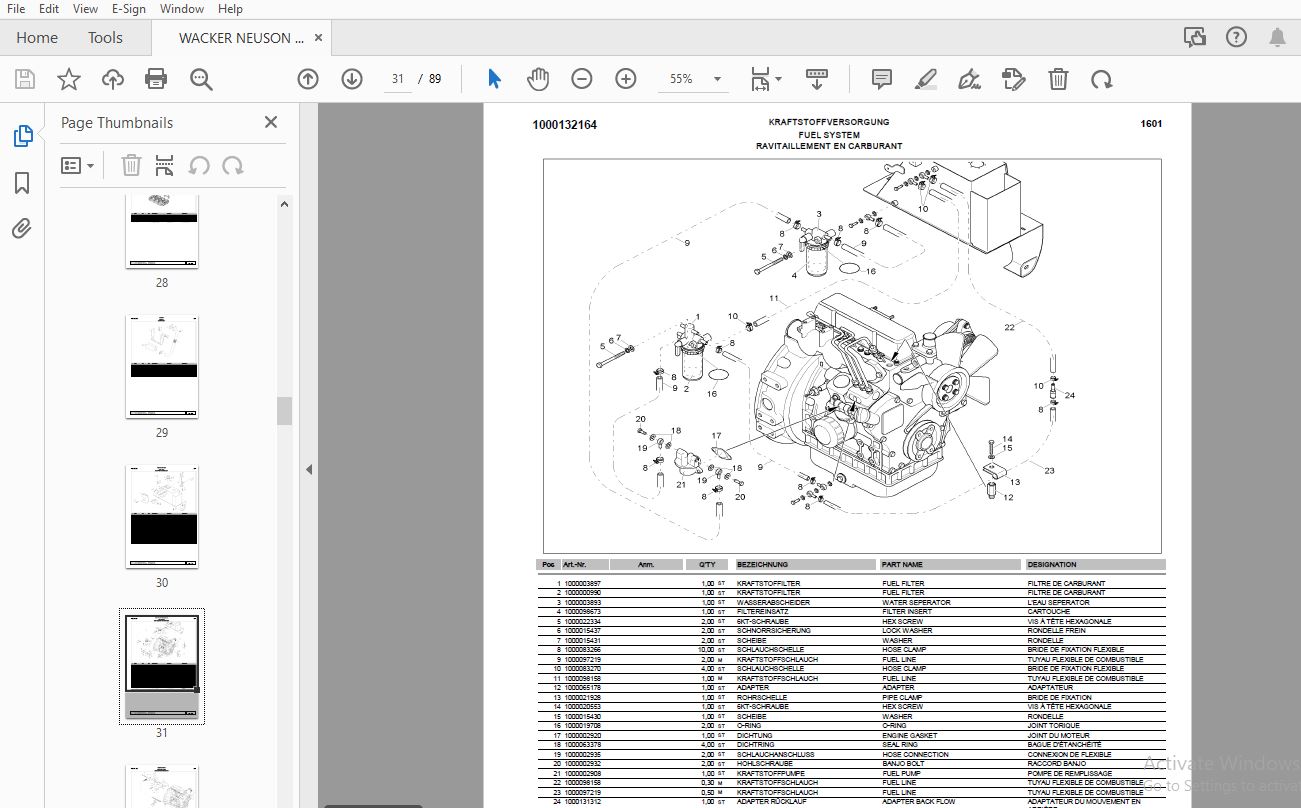Print the document using the printer icon

156,79
